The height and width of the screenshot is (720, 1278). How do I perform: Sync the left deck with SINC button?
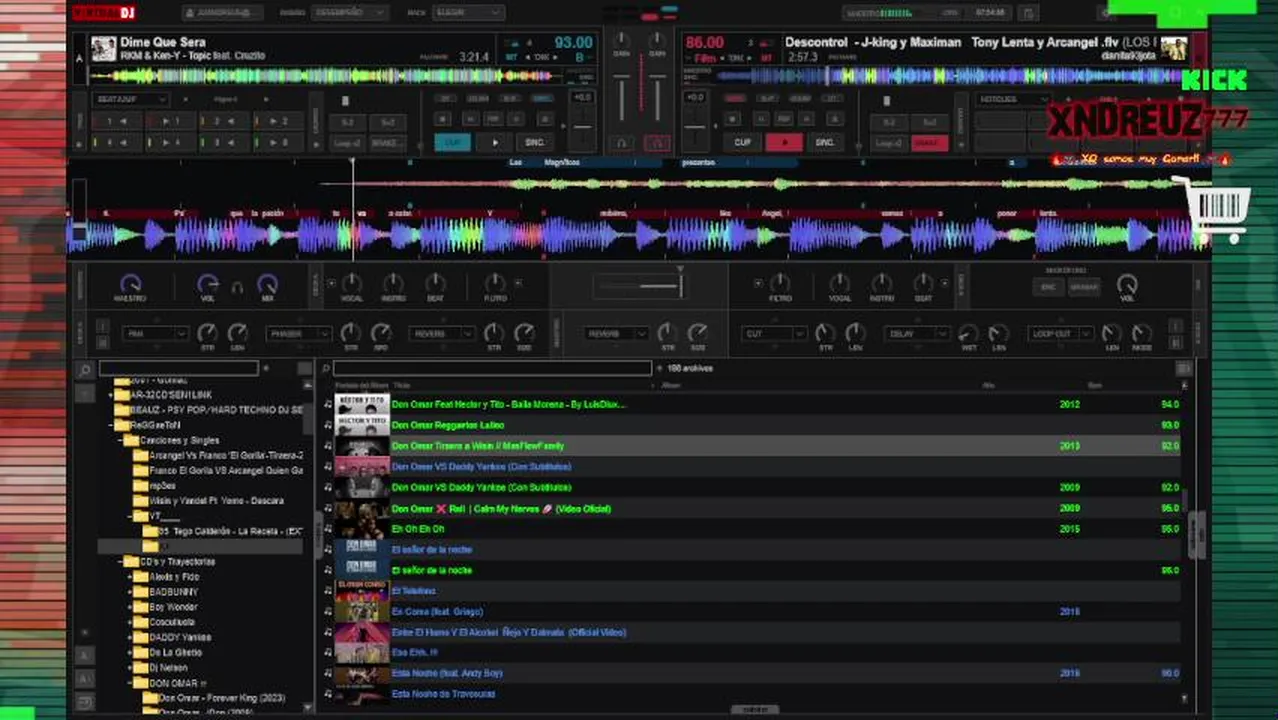[535, 143]
